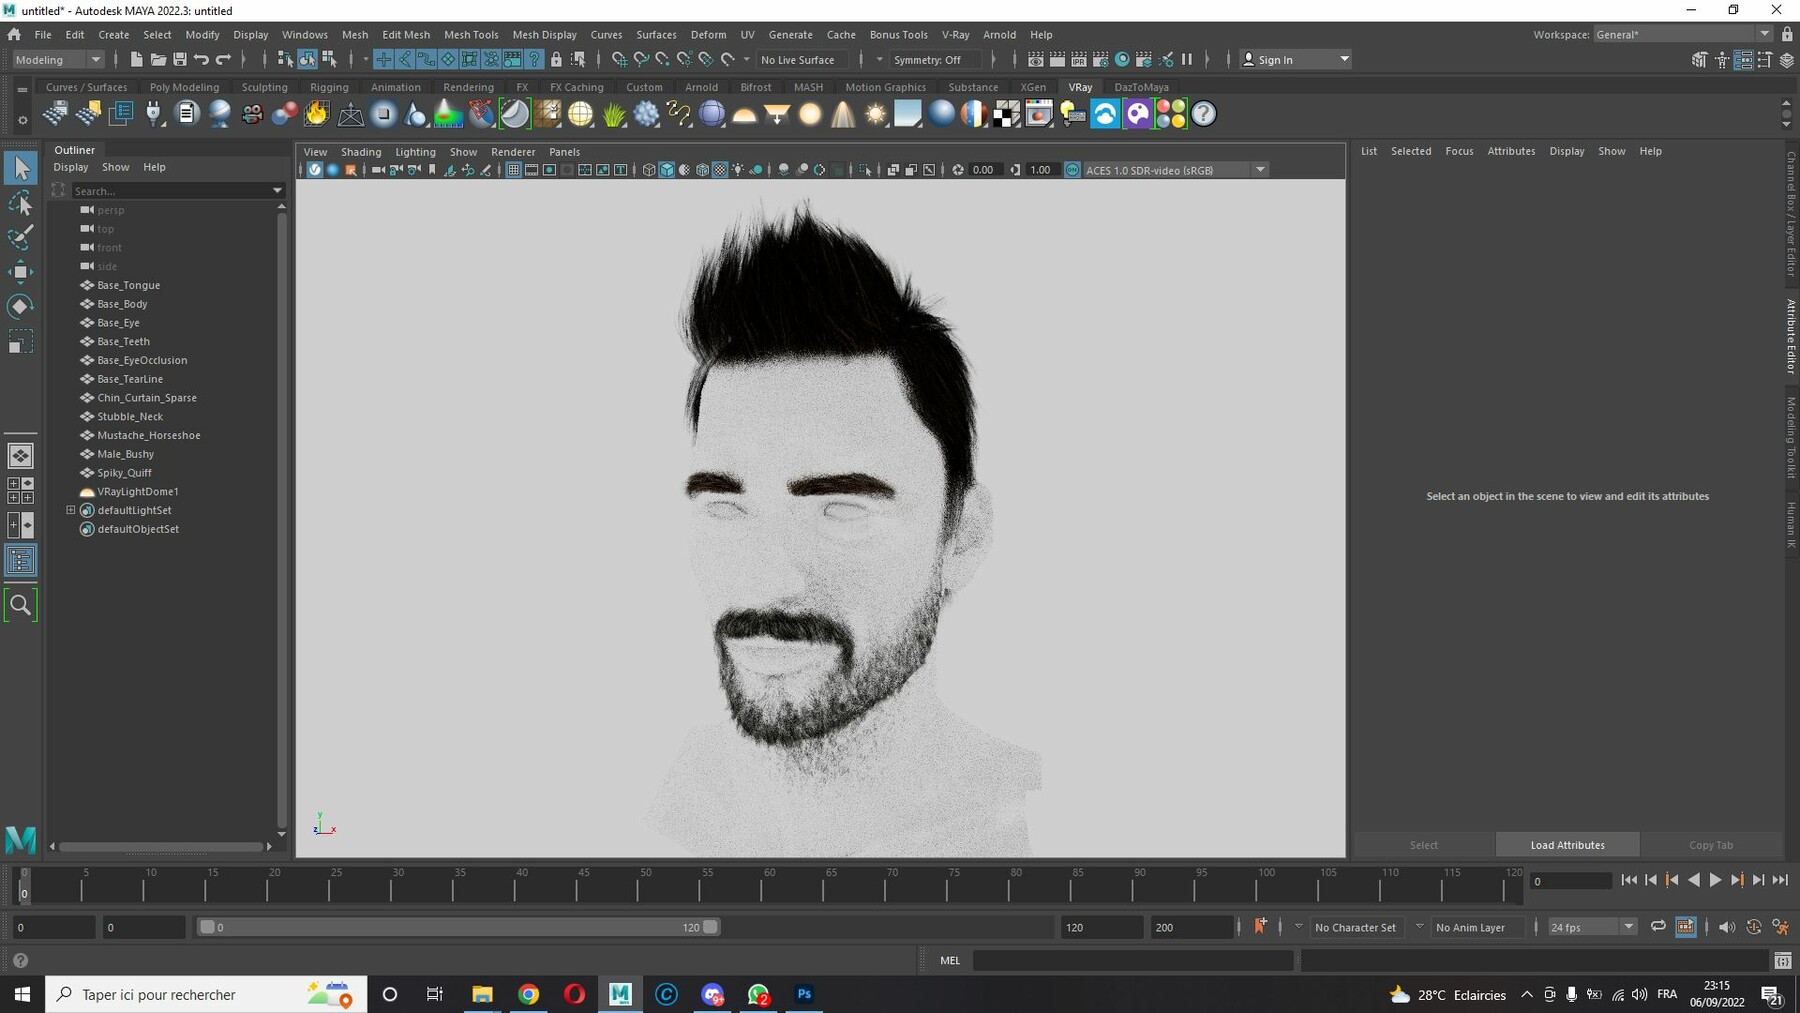Toggle wireframe display in viewport
The image size is (1800, 1013).
point(649,170)
